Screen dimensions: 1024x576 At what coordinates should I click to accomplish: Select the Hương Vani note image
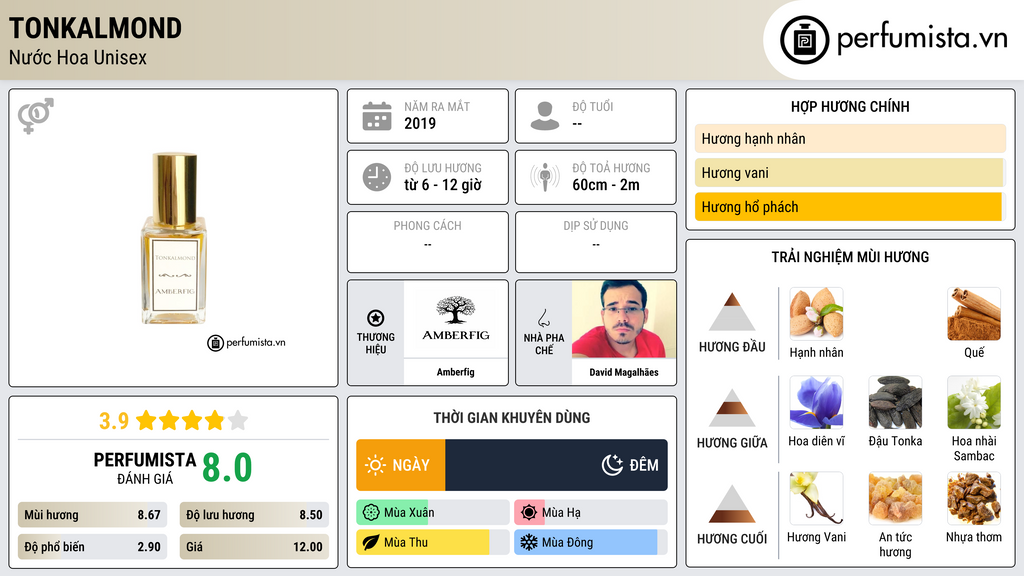(816, 498)
